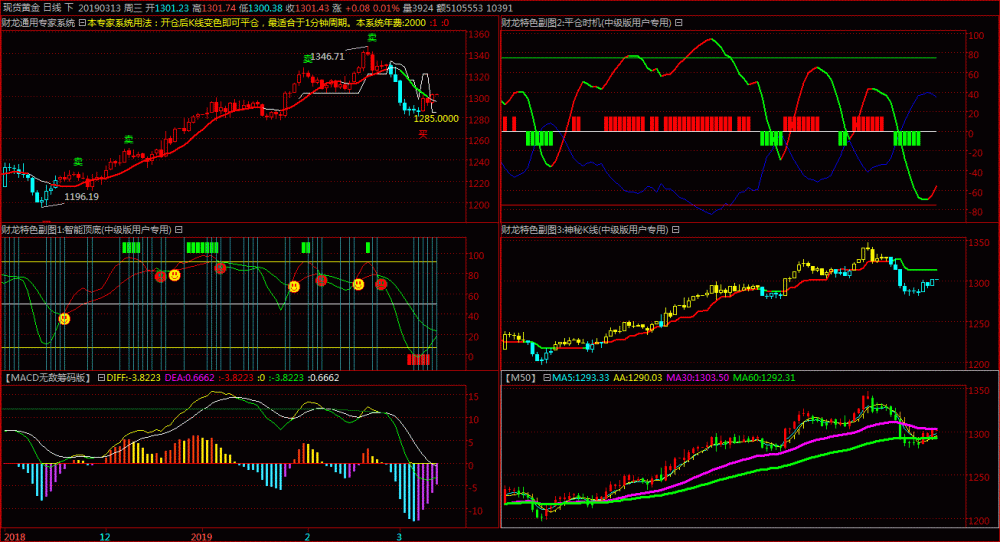Screen dimensions: 1000x542
Task: Collapse the MACD无敌筹码版 parameter box icon
Action: coord(101,377)
